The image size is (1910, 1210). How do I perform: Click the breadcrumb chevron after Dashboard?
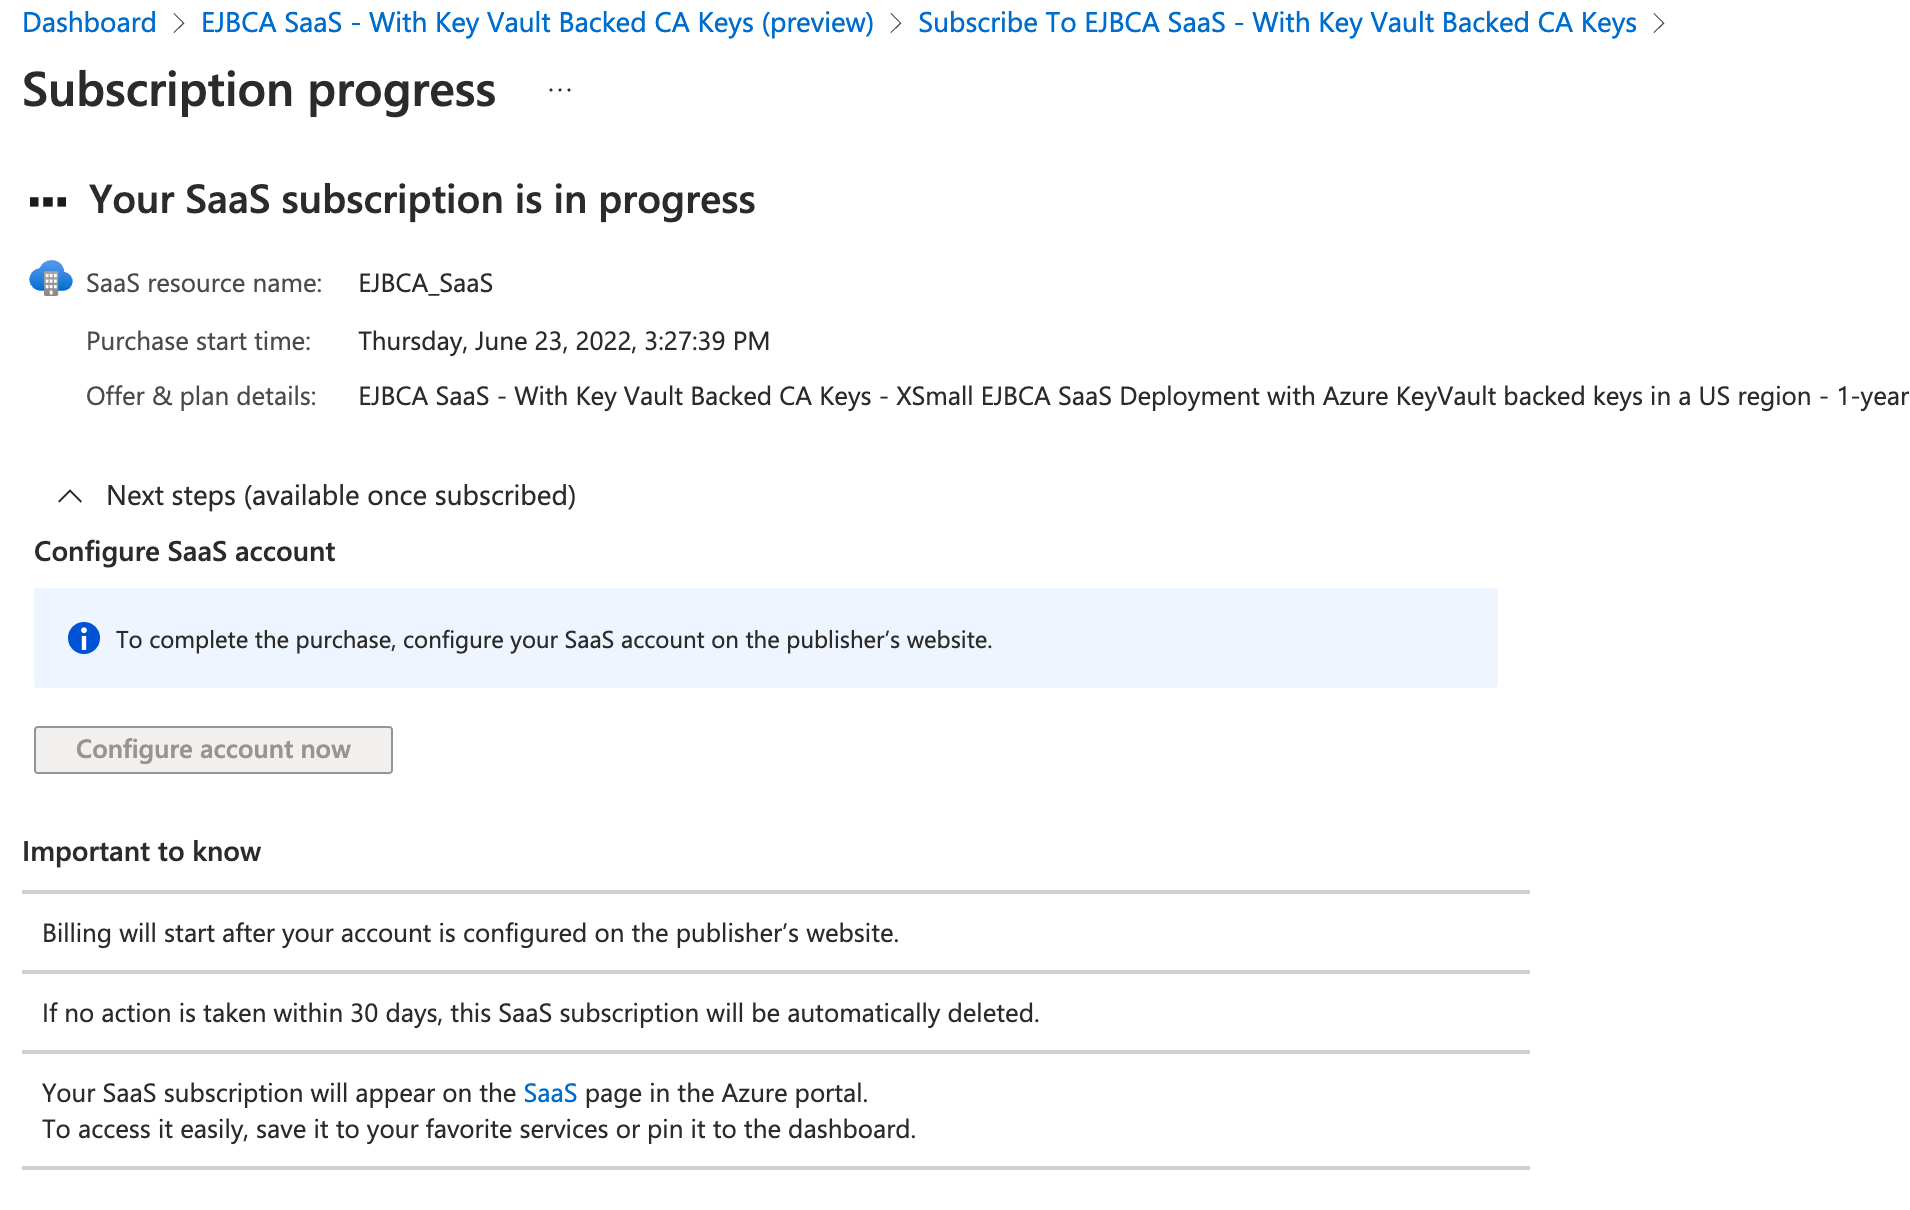click(x=176, y=22)
